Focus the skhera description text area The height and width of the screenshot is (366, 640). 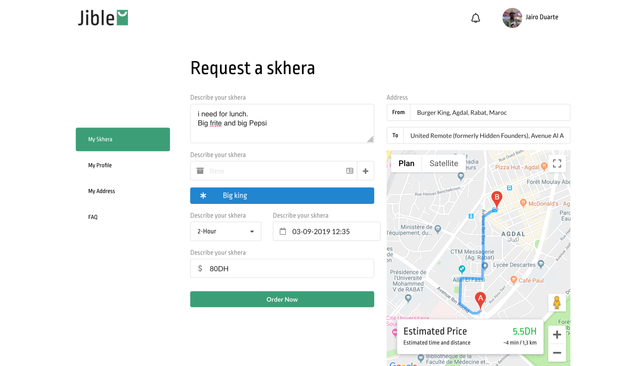pyautogui.click(x=282, y=123)
